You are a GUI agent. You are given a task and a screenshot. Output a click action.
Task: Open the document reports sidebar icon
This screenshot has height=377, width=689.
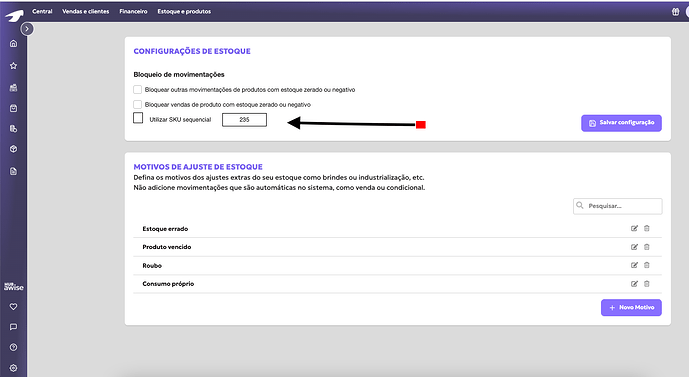[14, 171]
